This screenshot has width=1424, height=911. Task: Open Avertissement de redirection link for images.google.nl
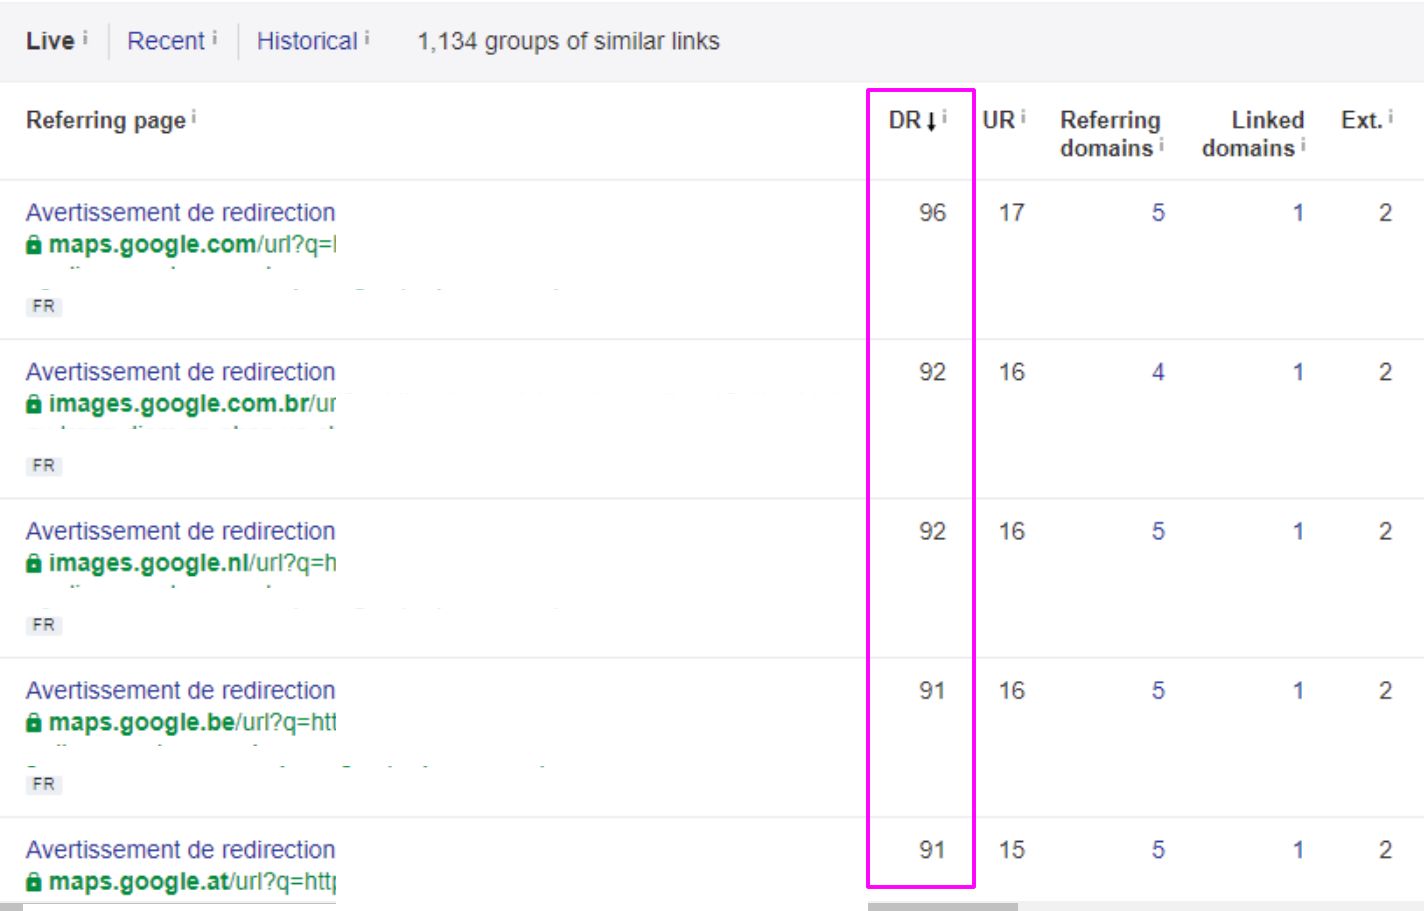coord(180,530)
